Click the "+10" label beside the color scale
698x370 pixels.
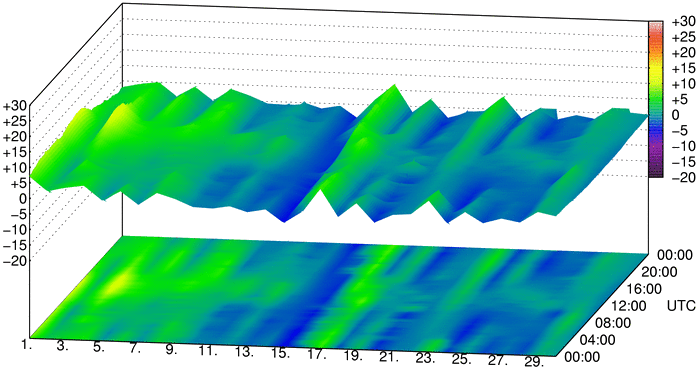pyautogui.click(x=683, y=84)
